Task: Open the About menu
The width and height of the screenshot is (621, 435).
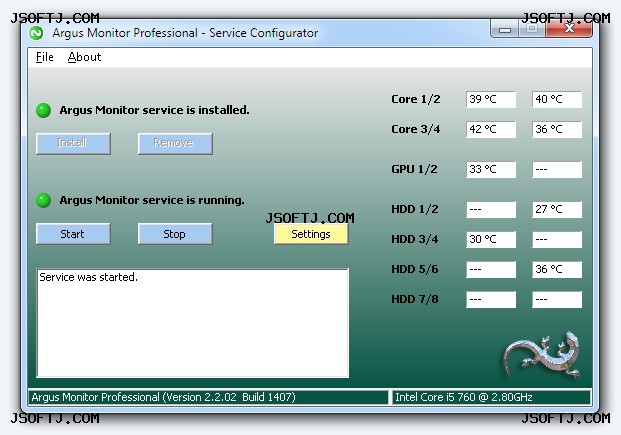Action: [84, 57]
